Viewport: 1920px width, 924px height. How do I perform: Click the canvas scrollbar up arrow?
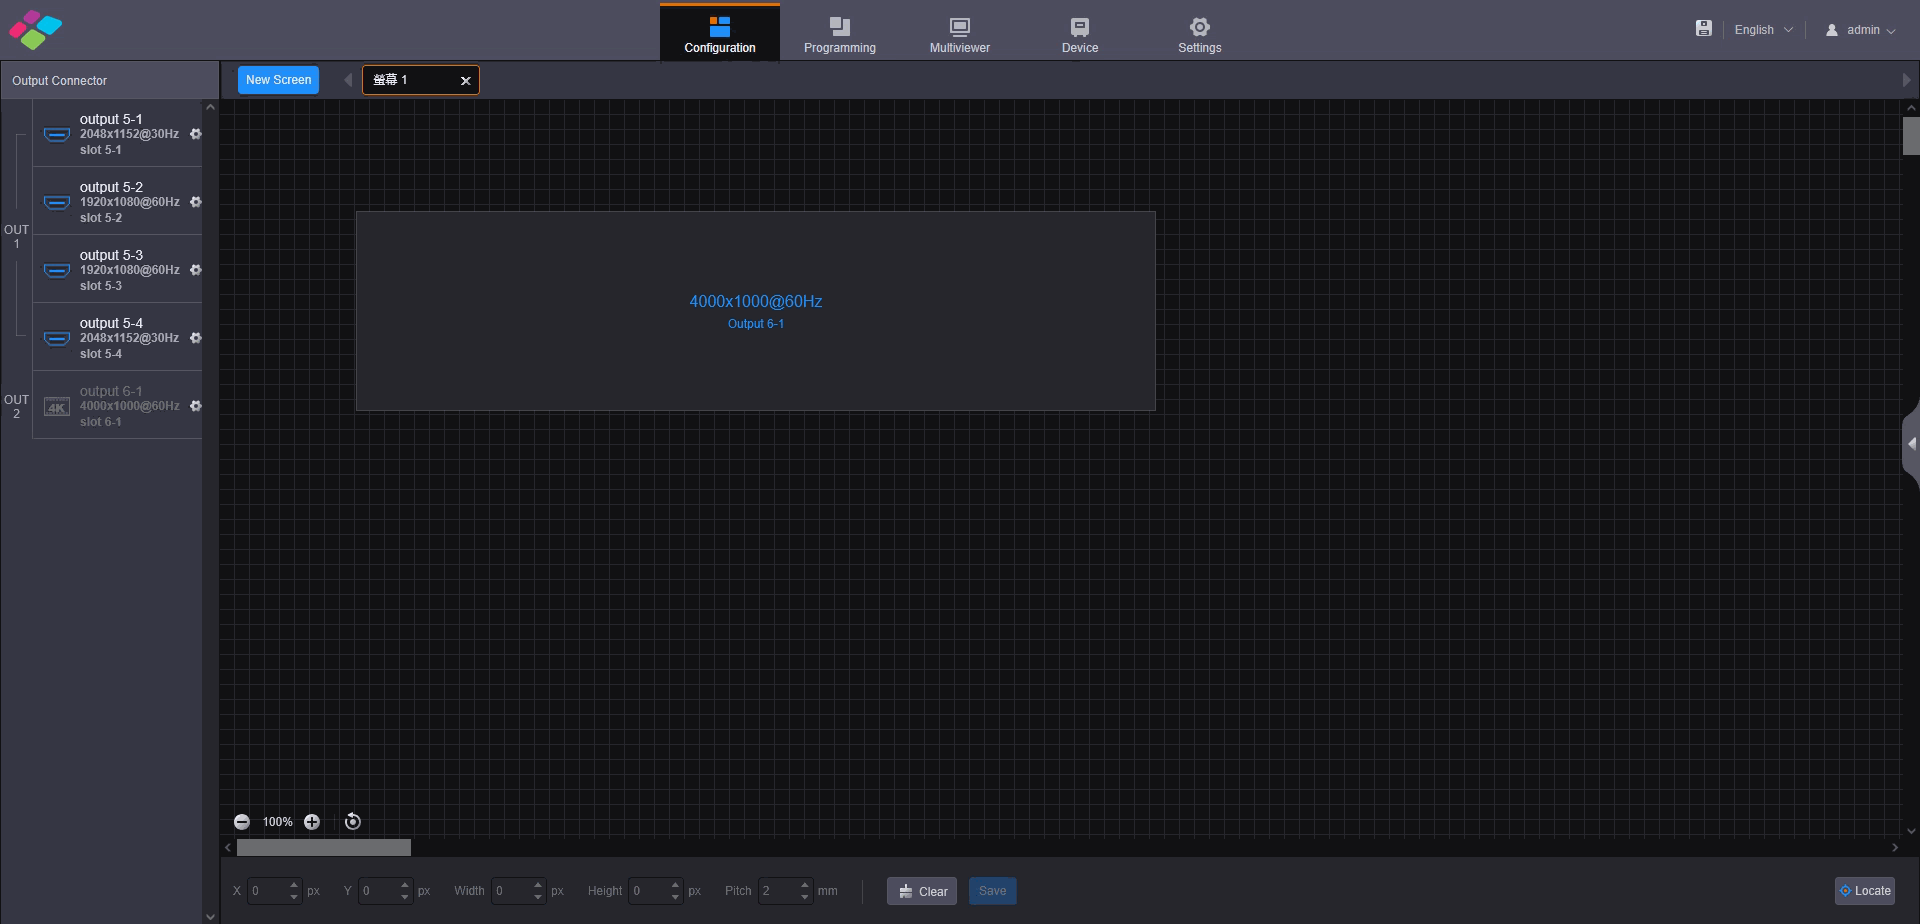1911,107
